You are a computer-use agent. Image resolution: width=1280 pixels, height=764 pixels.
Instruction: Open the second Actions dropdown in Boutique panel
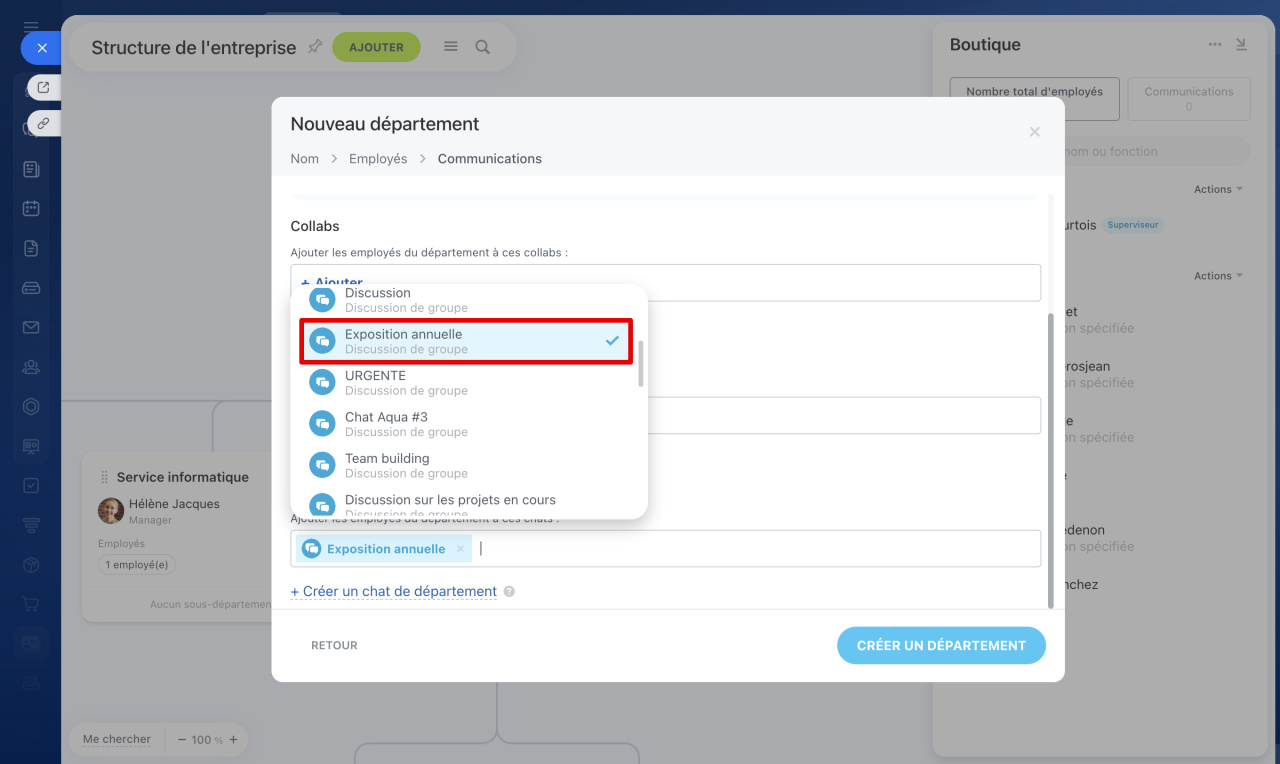click(x=1218, y=276)
